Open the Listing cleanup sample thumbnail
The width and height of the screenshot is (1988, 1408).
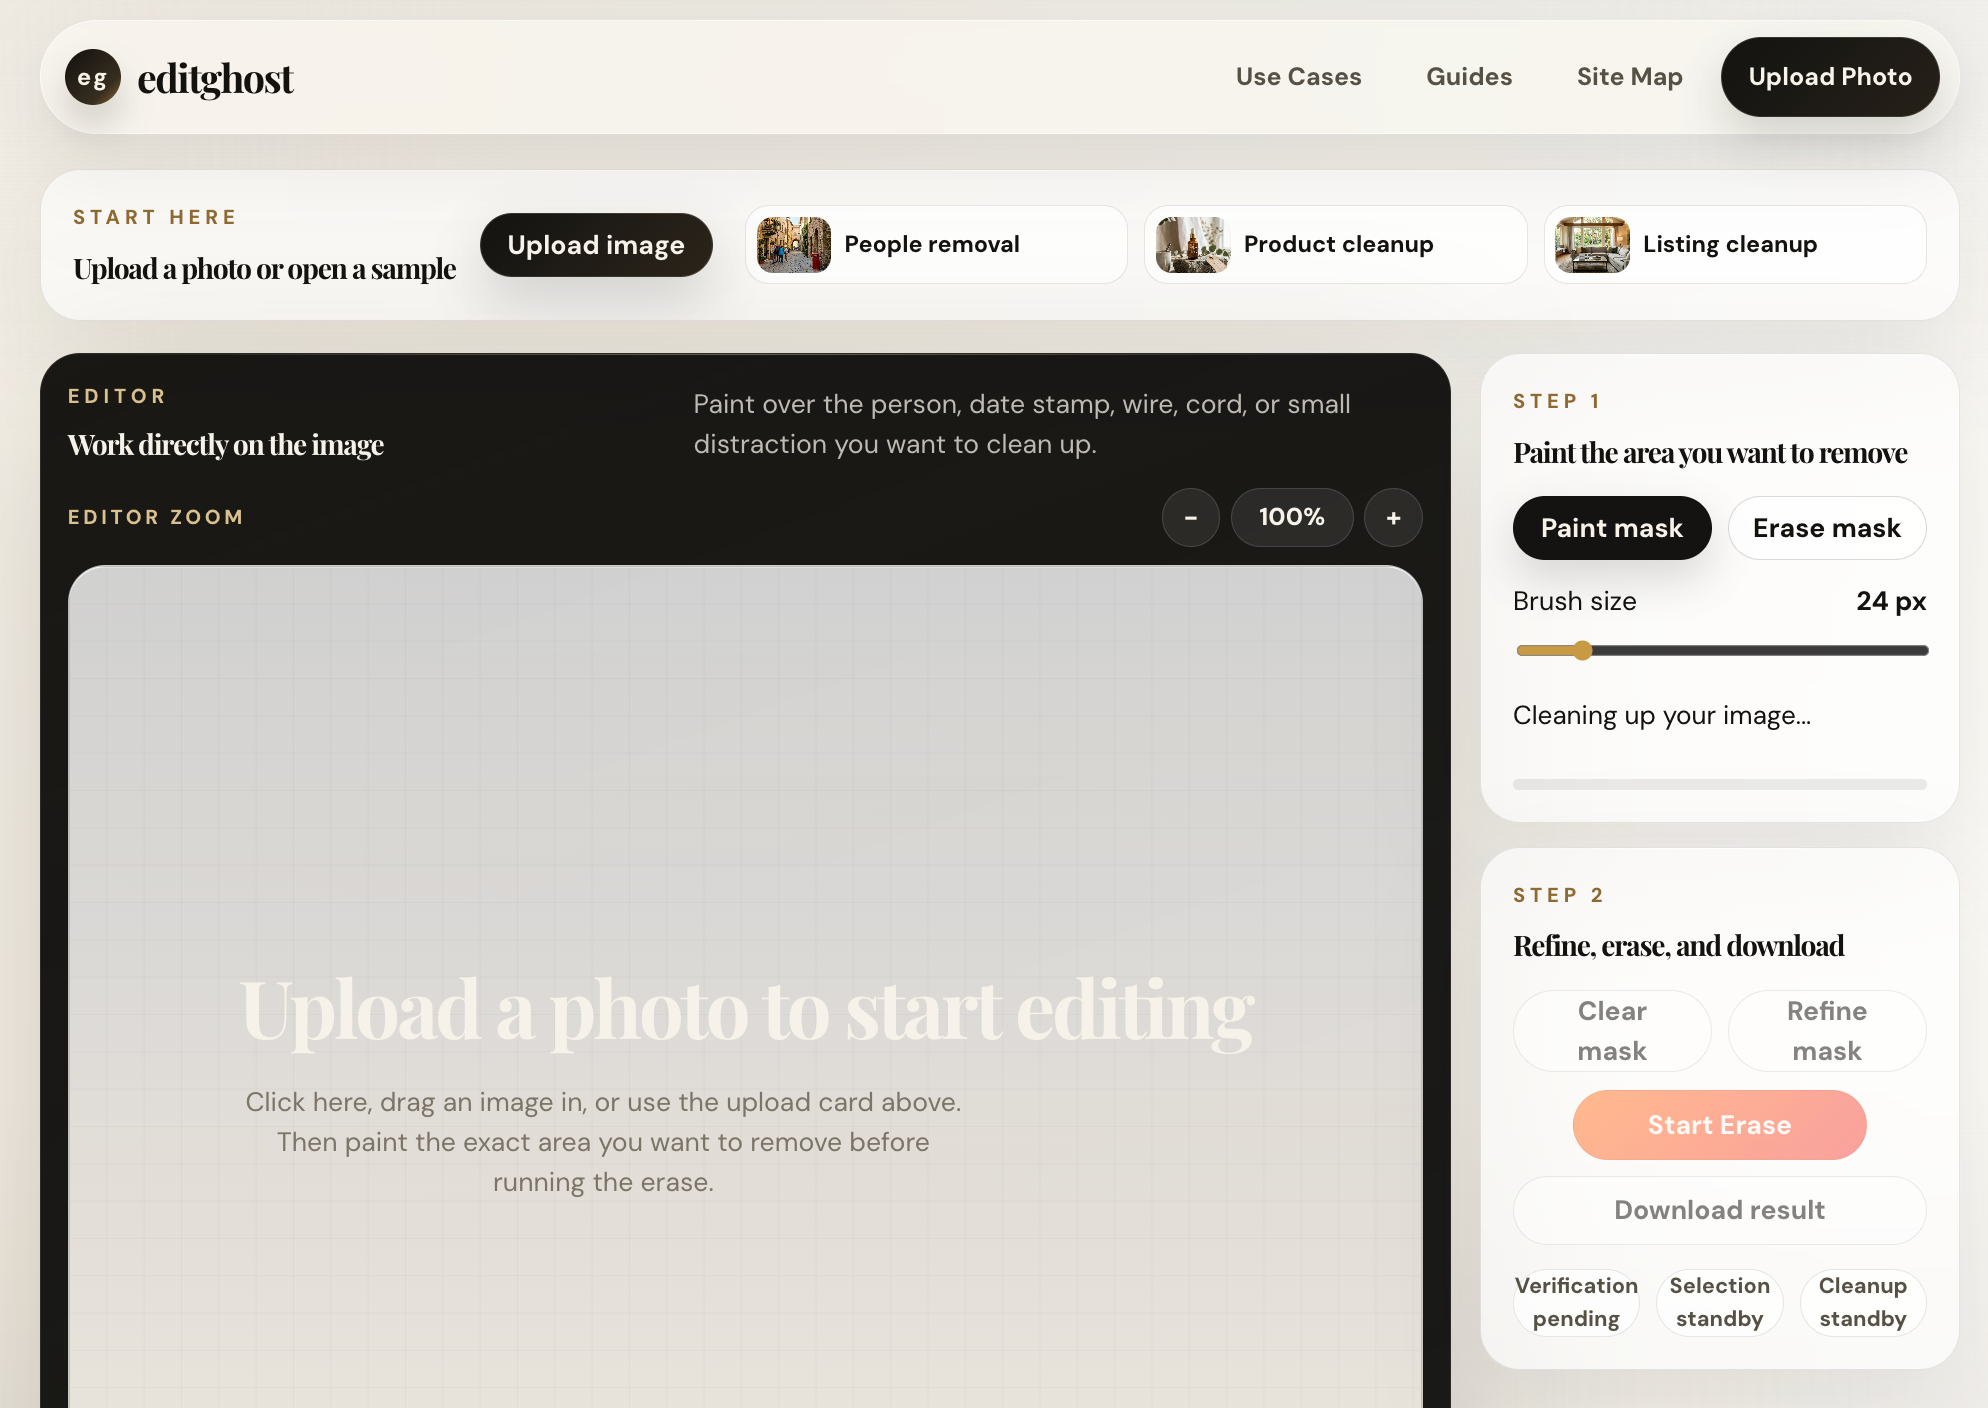(x=1592, y=245)
